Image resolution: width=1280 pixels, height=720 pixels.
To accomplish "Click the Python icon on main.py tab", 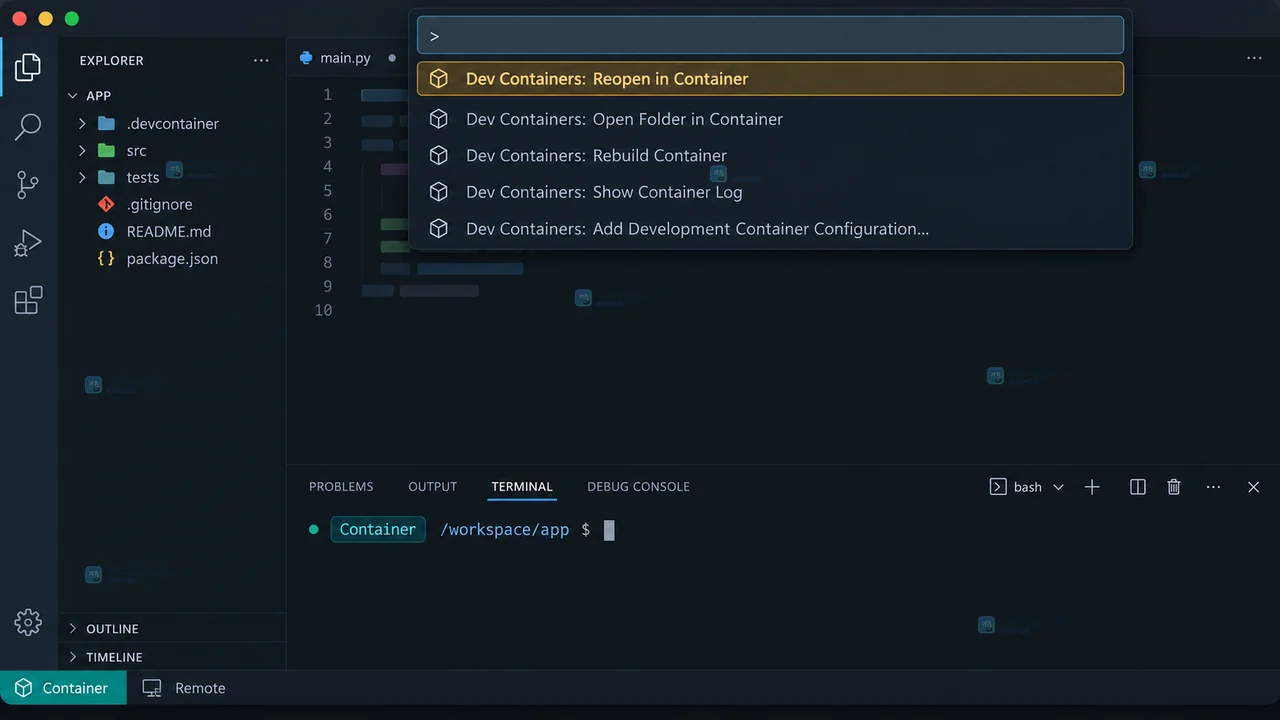I will point(306,58).
